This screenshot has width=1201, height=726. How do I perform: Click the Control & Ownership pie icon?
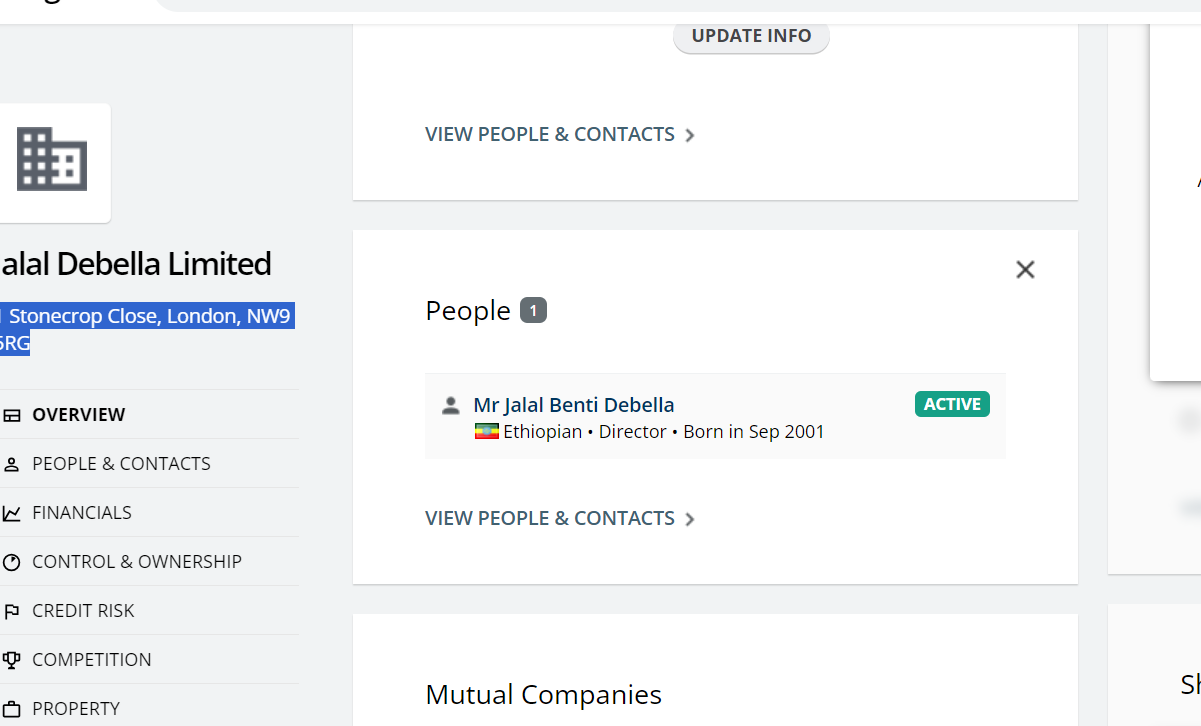pyautogui.click(x=12, y=562)
